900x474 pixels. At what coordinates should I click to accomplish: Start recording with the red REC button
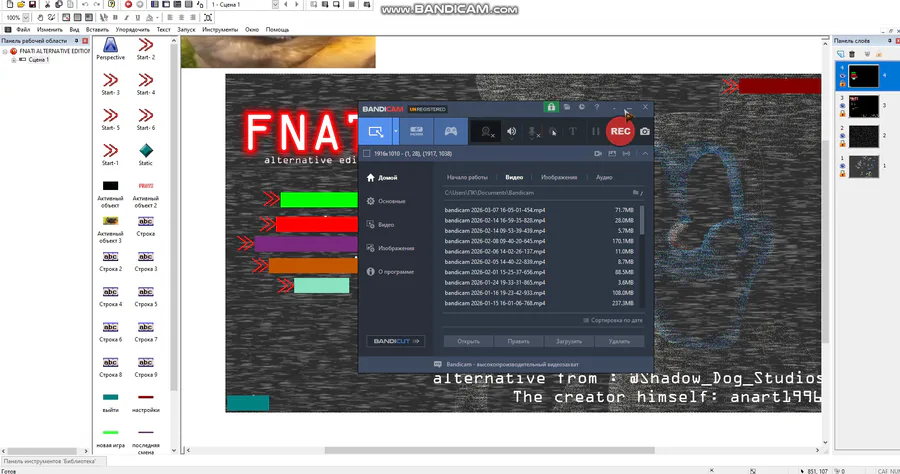pos(620,131)
